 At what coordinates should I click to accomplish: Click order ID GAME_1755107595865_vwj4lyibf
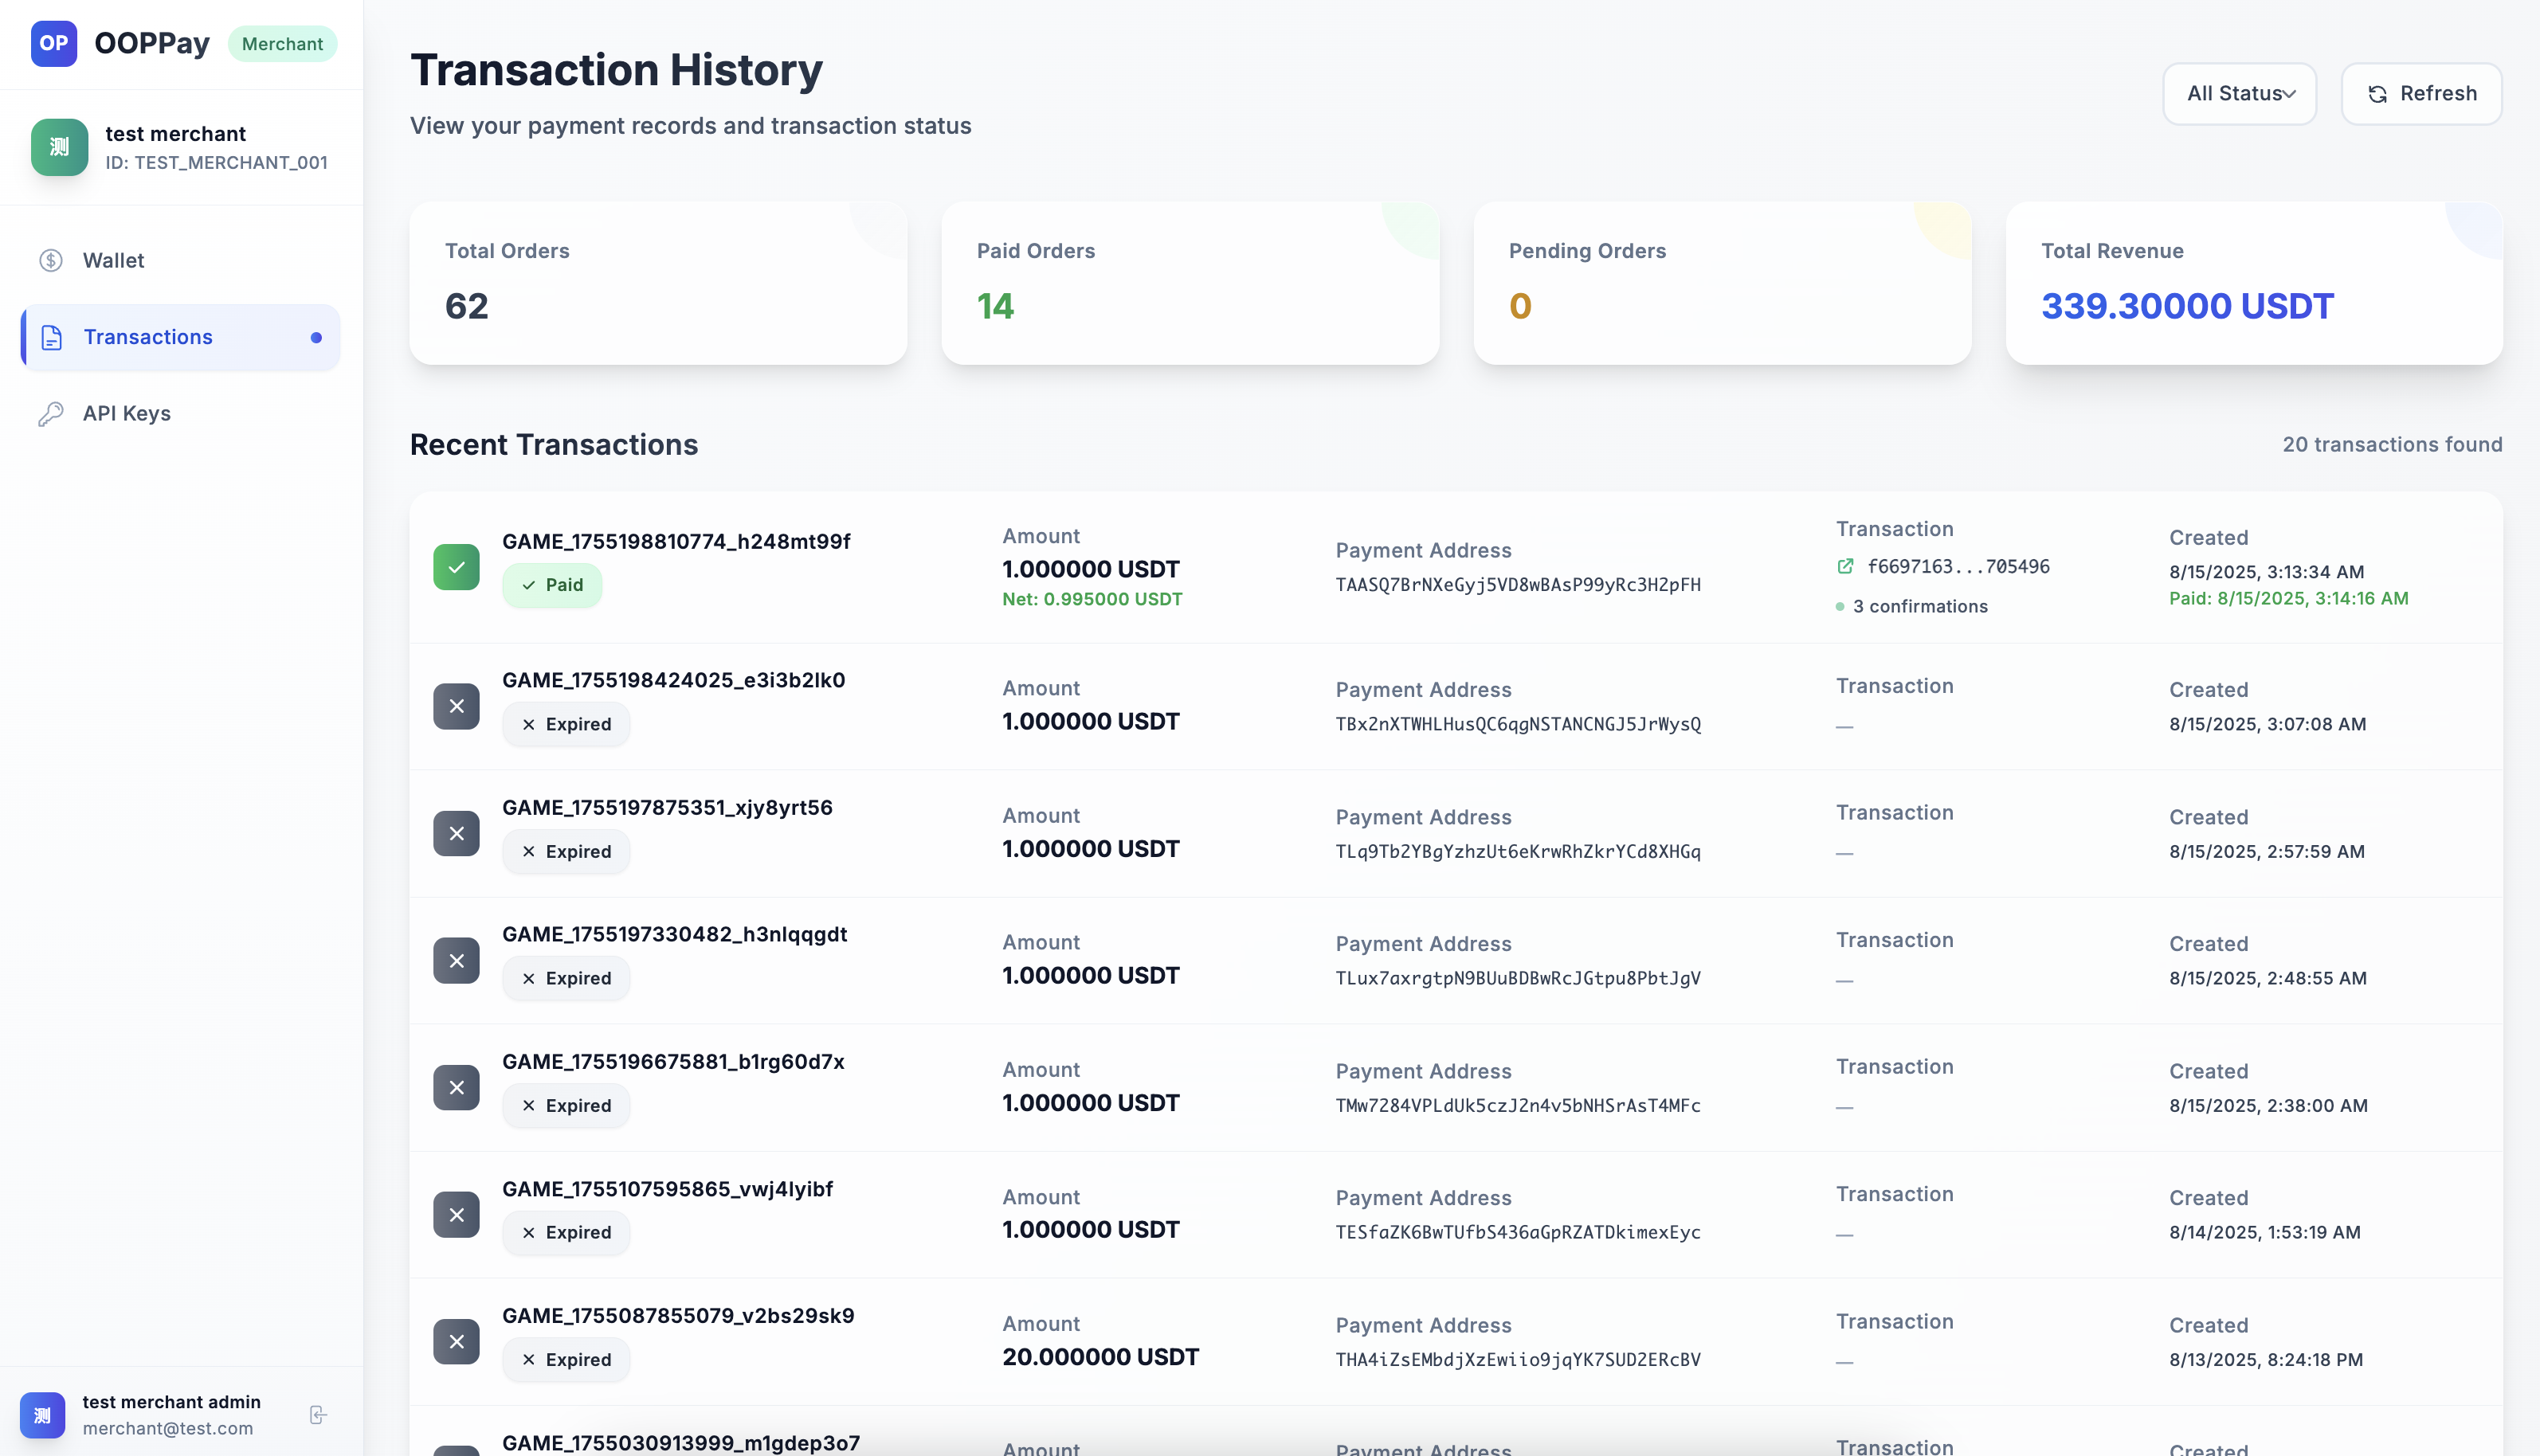(x=667, y=1188)
